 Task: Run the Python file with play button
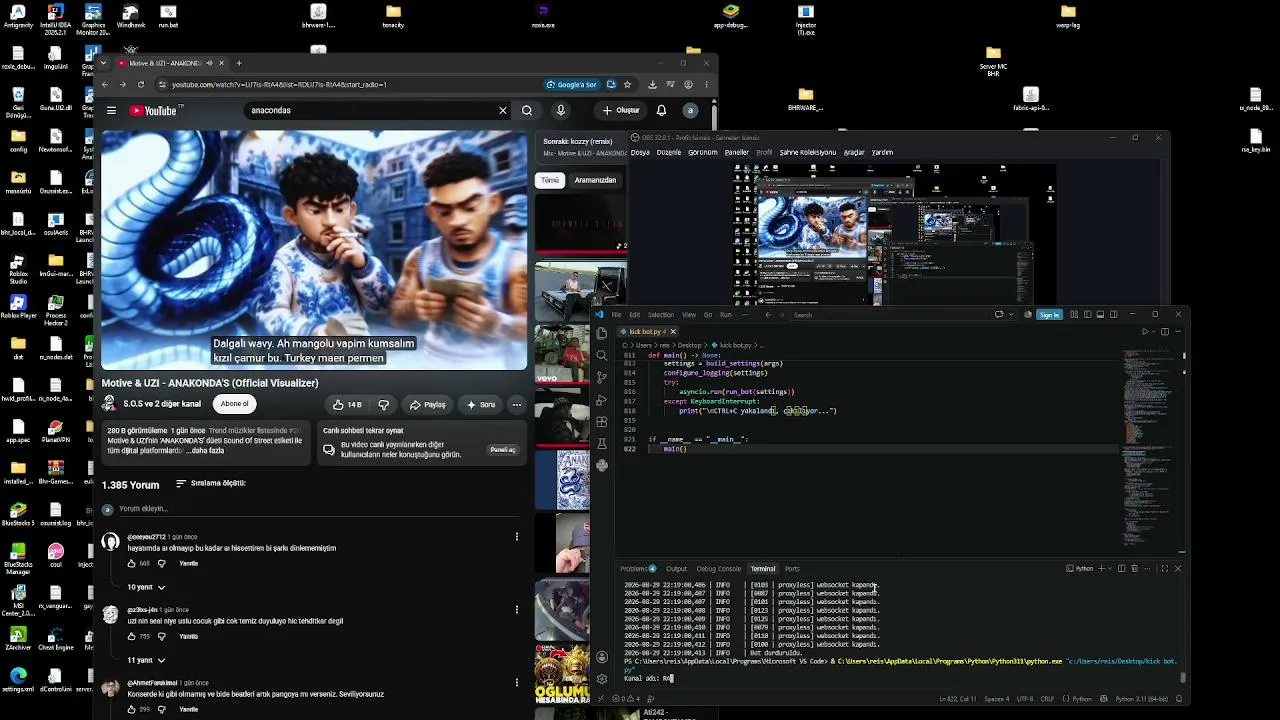1145,332
